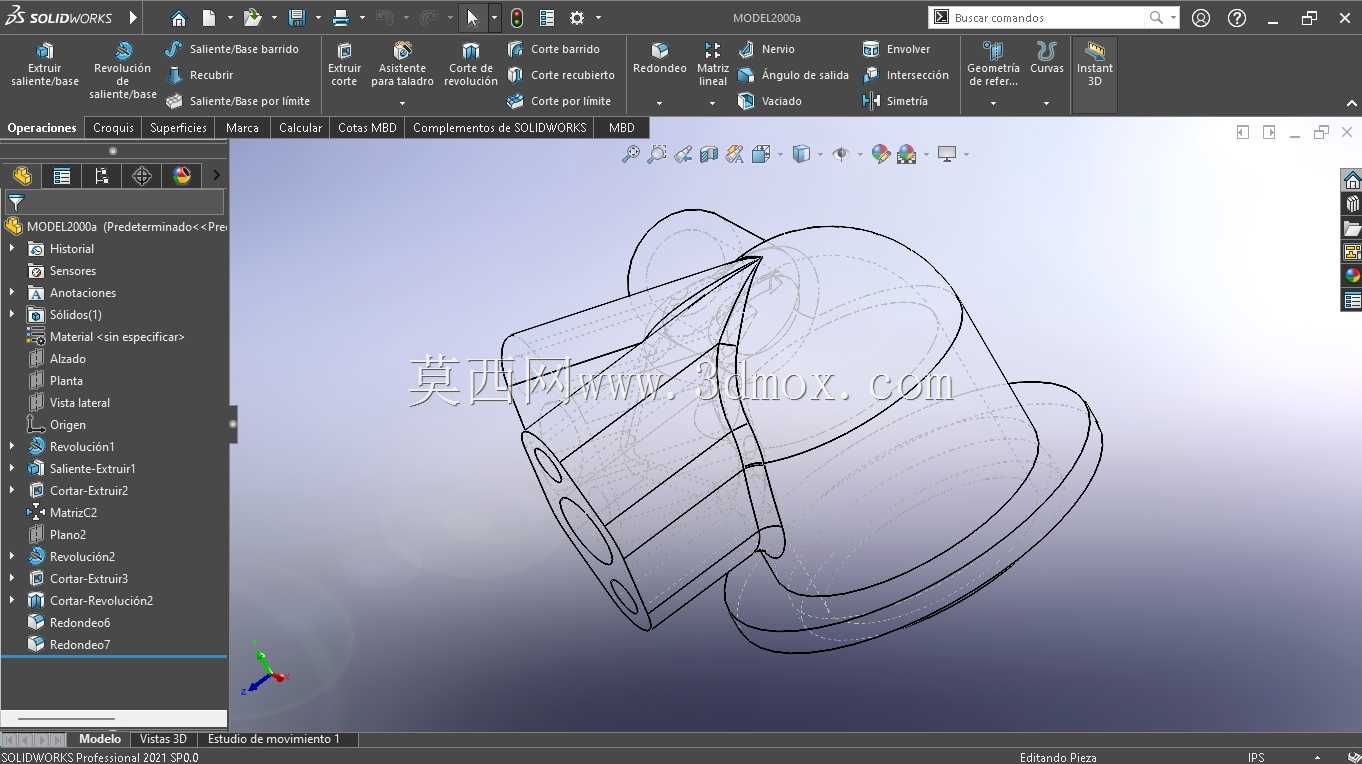Click the feature tree filter field
This screenshot has height=764, width=1362.
coord(114,202)
